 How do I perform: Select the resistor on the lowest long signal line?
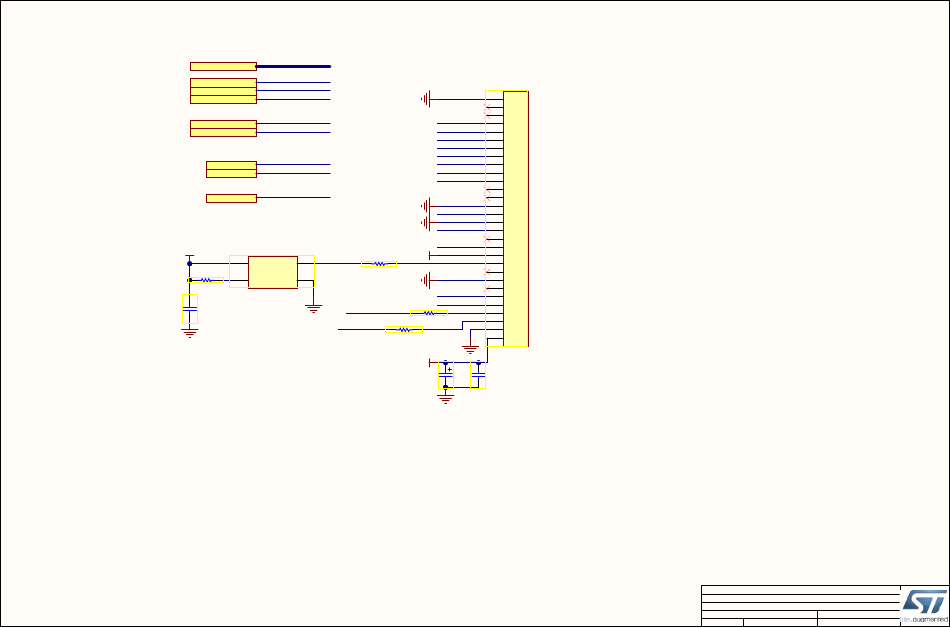[x=404, y=329]
